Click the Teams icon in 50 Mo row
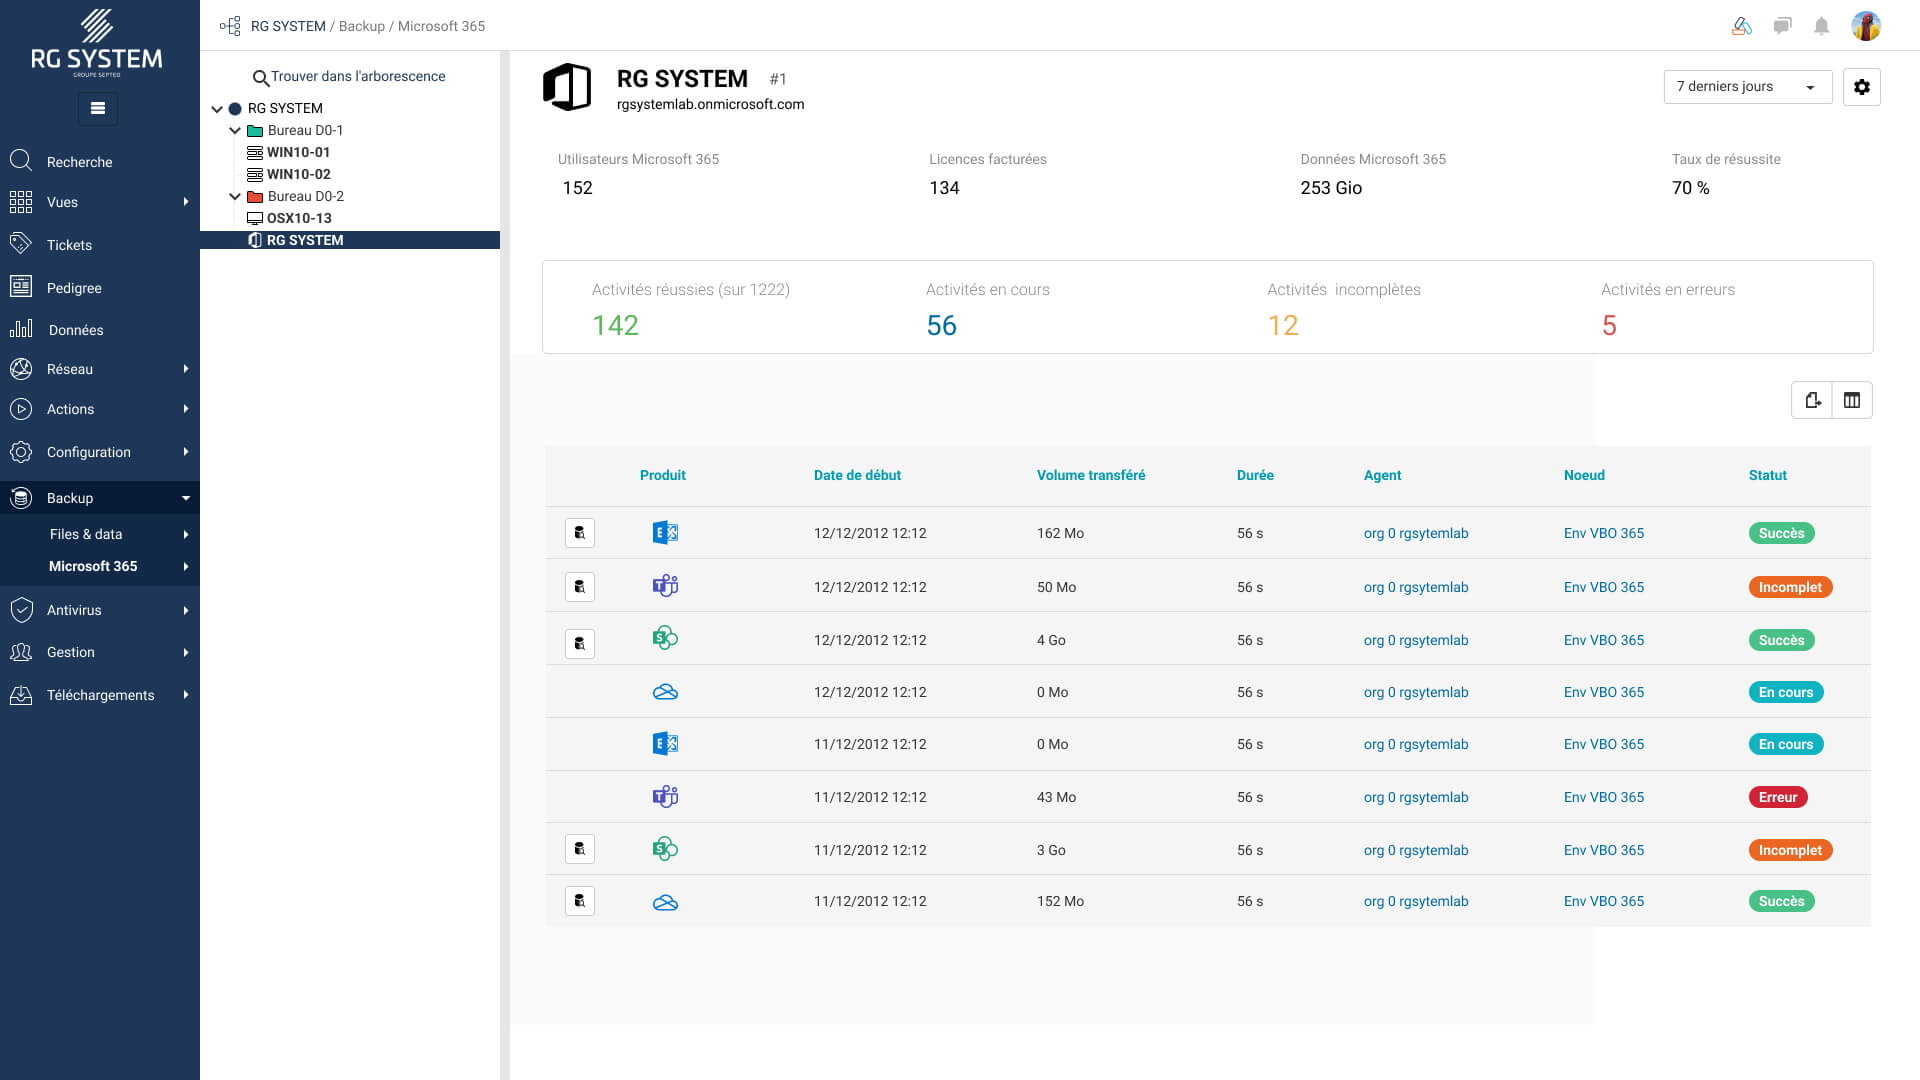 [665, 586]
